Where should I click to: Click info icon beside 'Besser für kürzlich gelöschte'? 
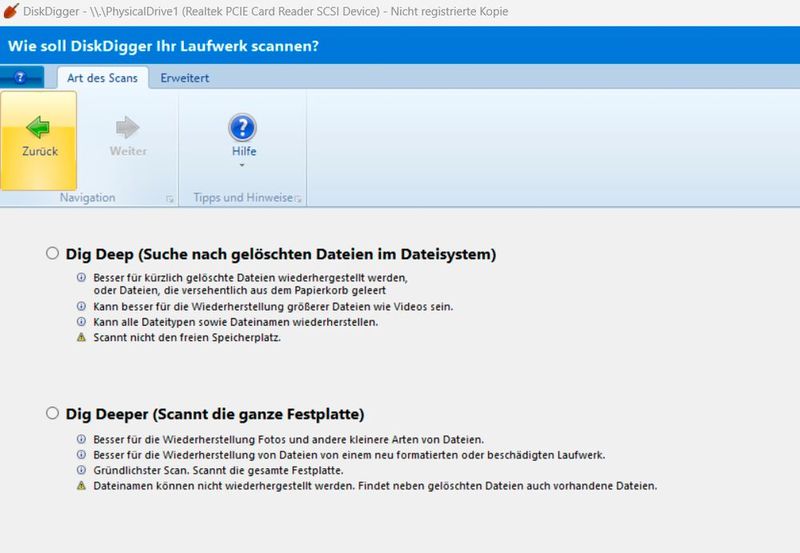tap(81, 278)
